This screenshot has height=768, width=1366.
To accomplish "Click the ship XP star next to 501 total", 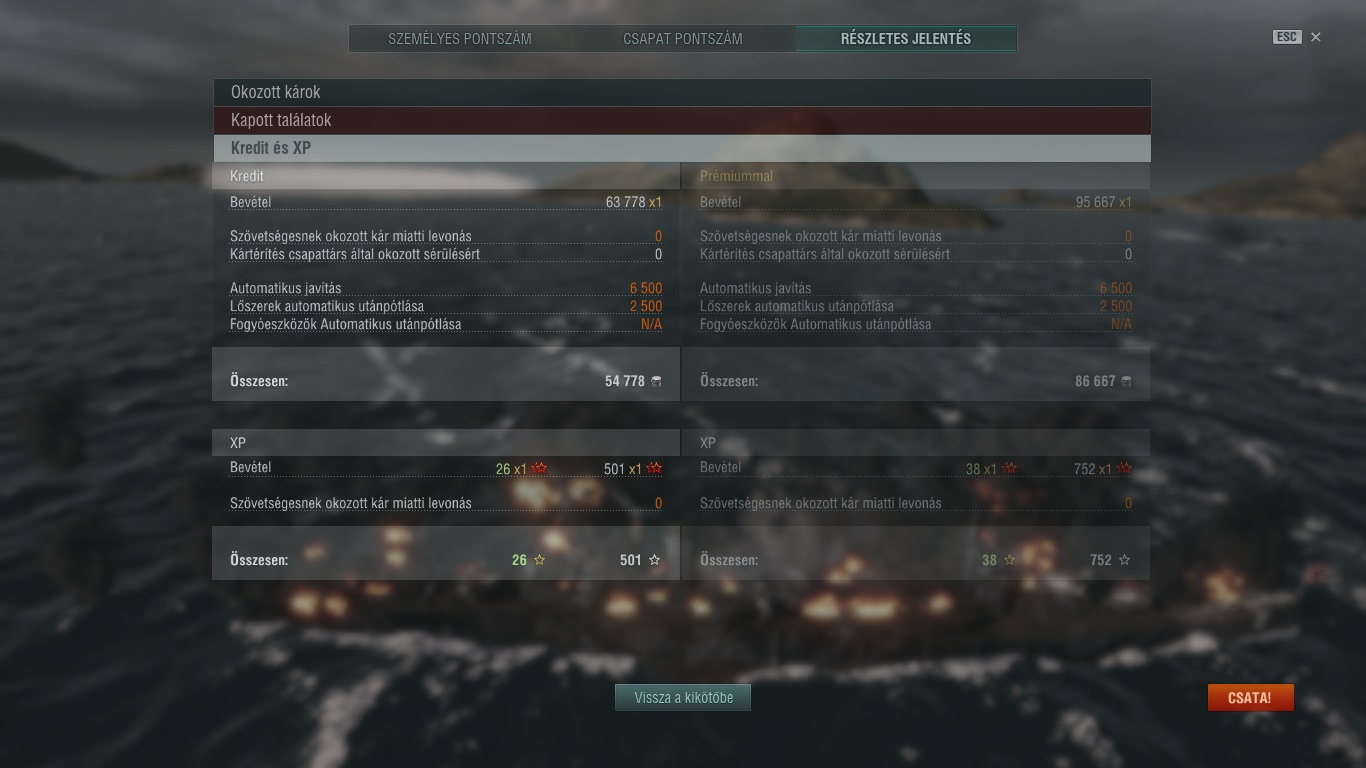I will (655, 560).
